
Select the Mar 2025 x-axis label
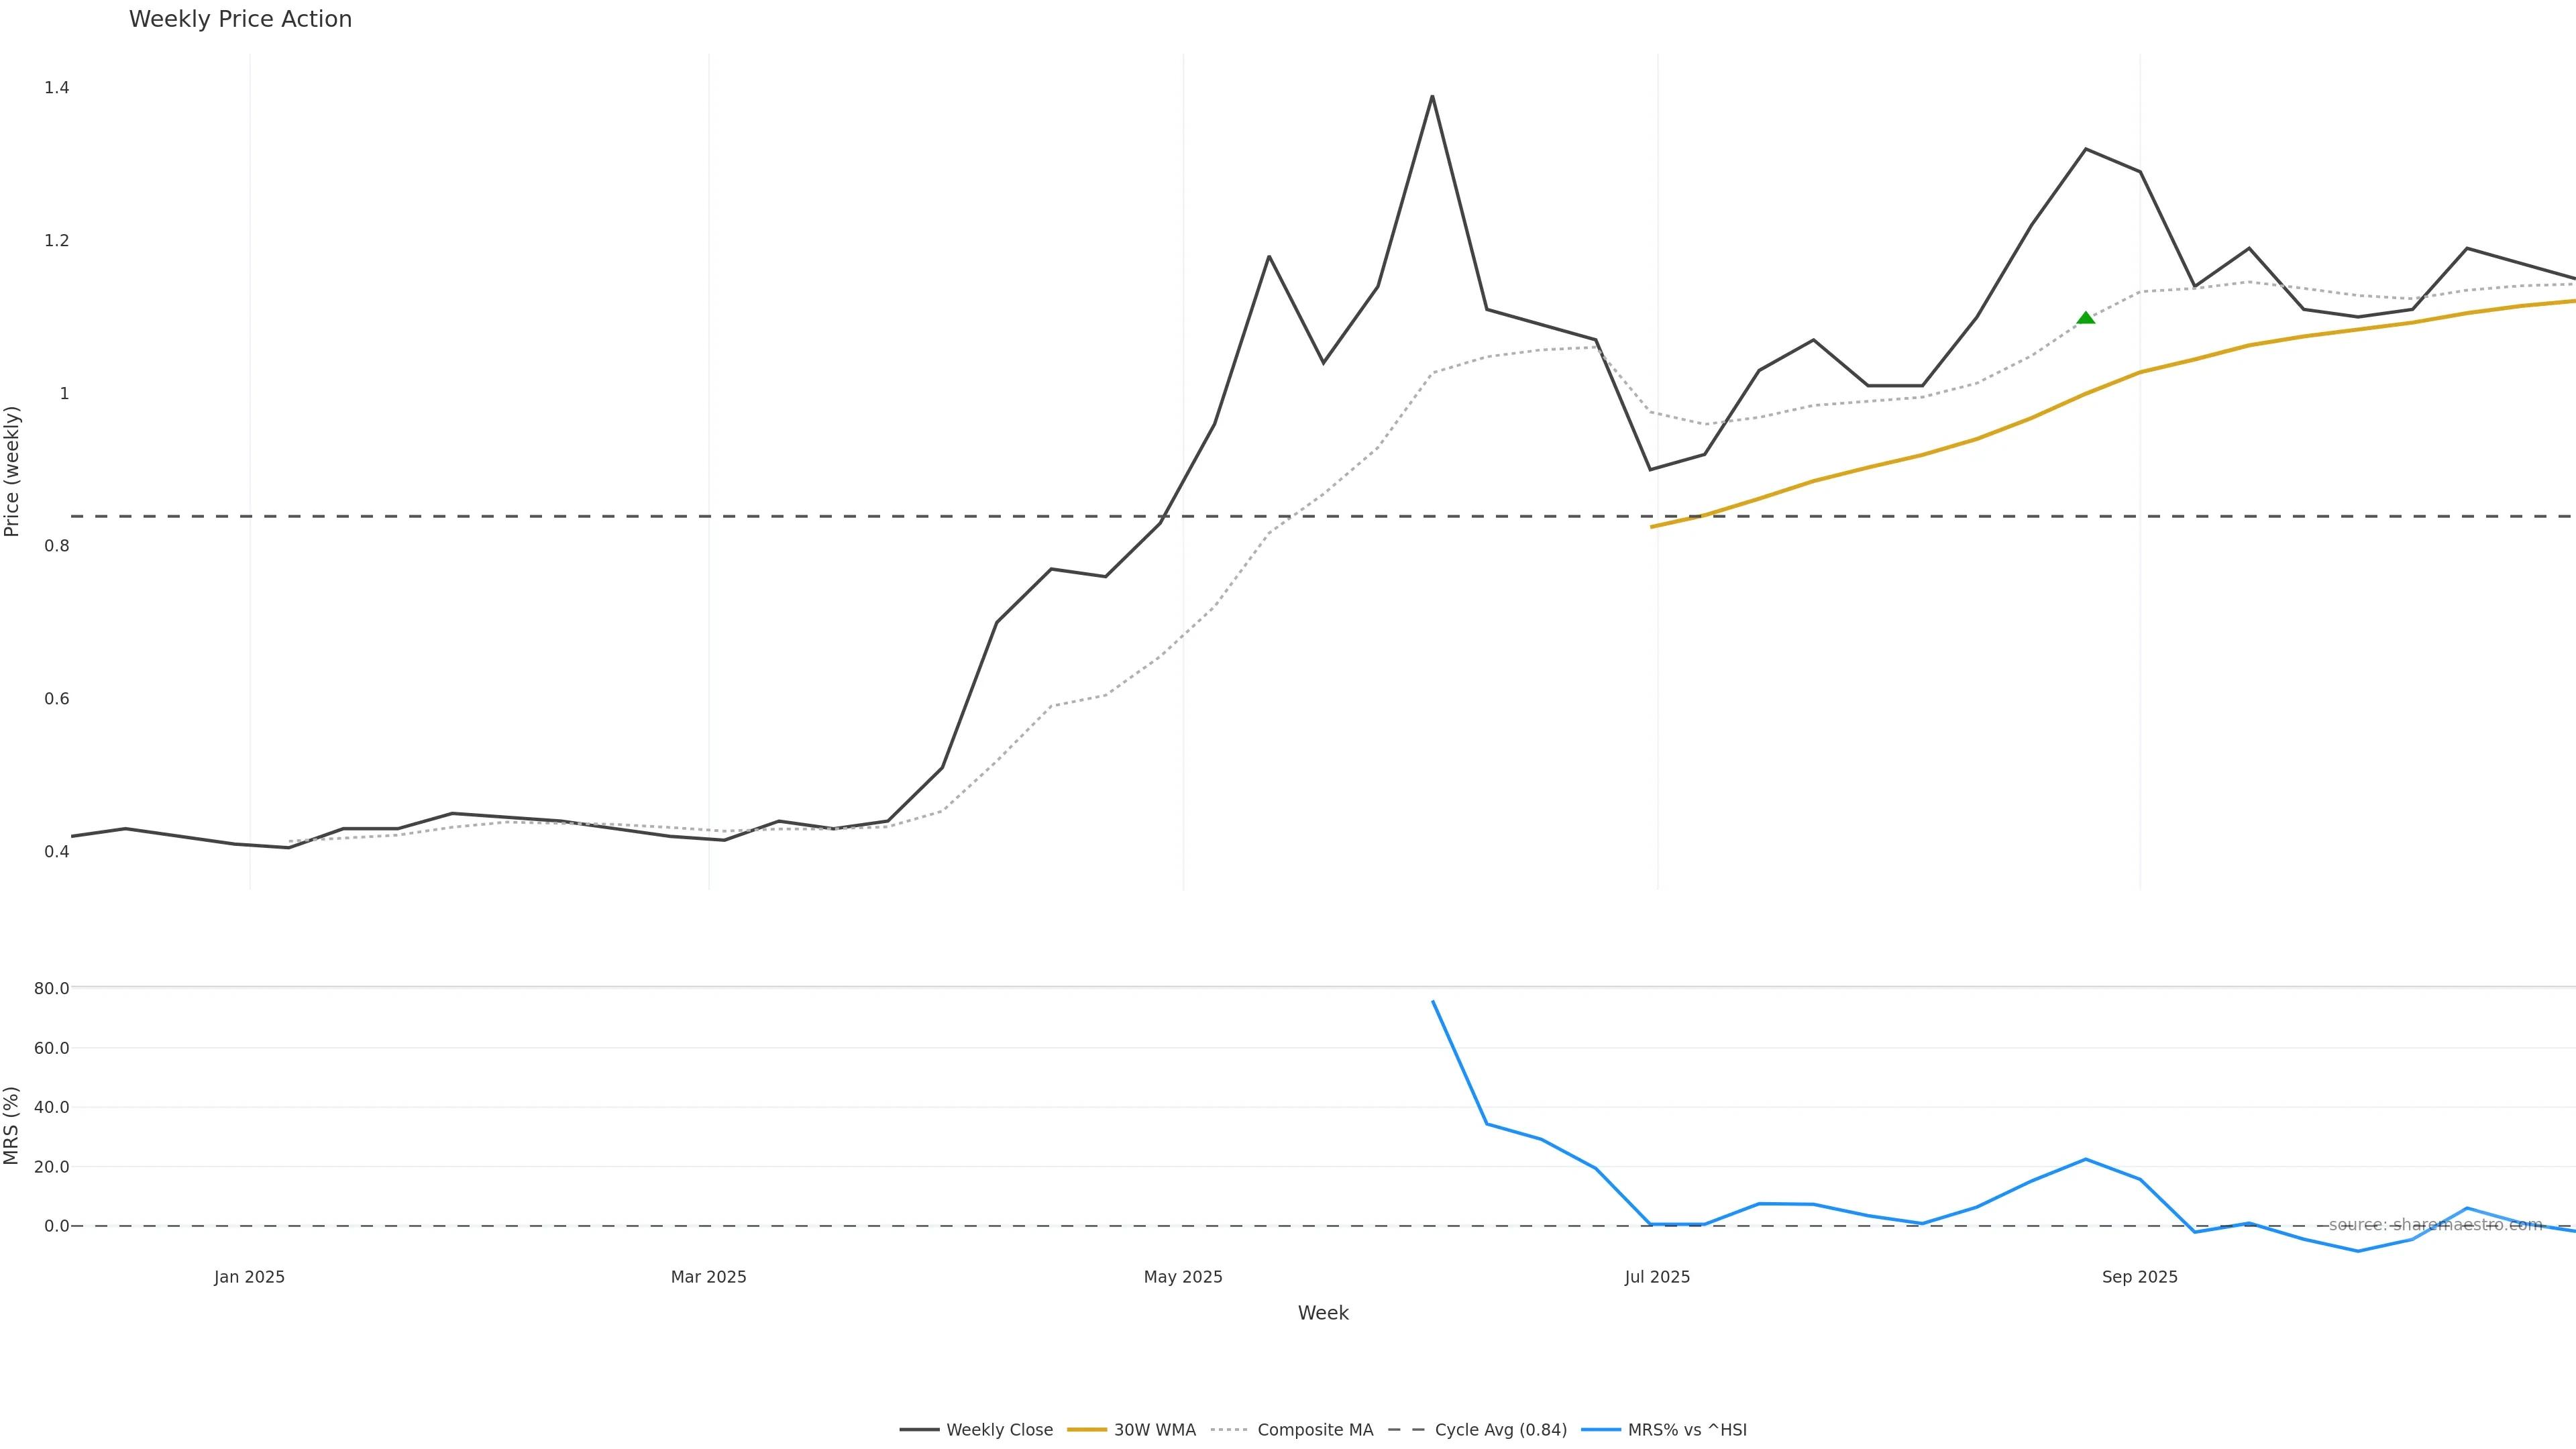[x=708, y=1277]
